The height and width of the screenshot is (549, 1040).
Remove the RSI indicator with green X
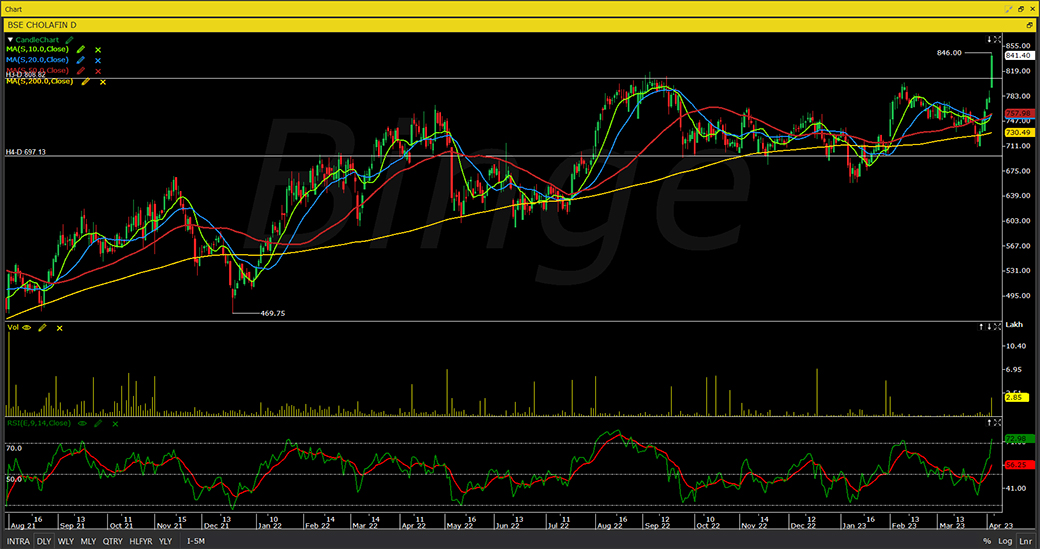point(115,424)
